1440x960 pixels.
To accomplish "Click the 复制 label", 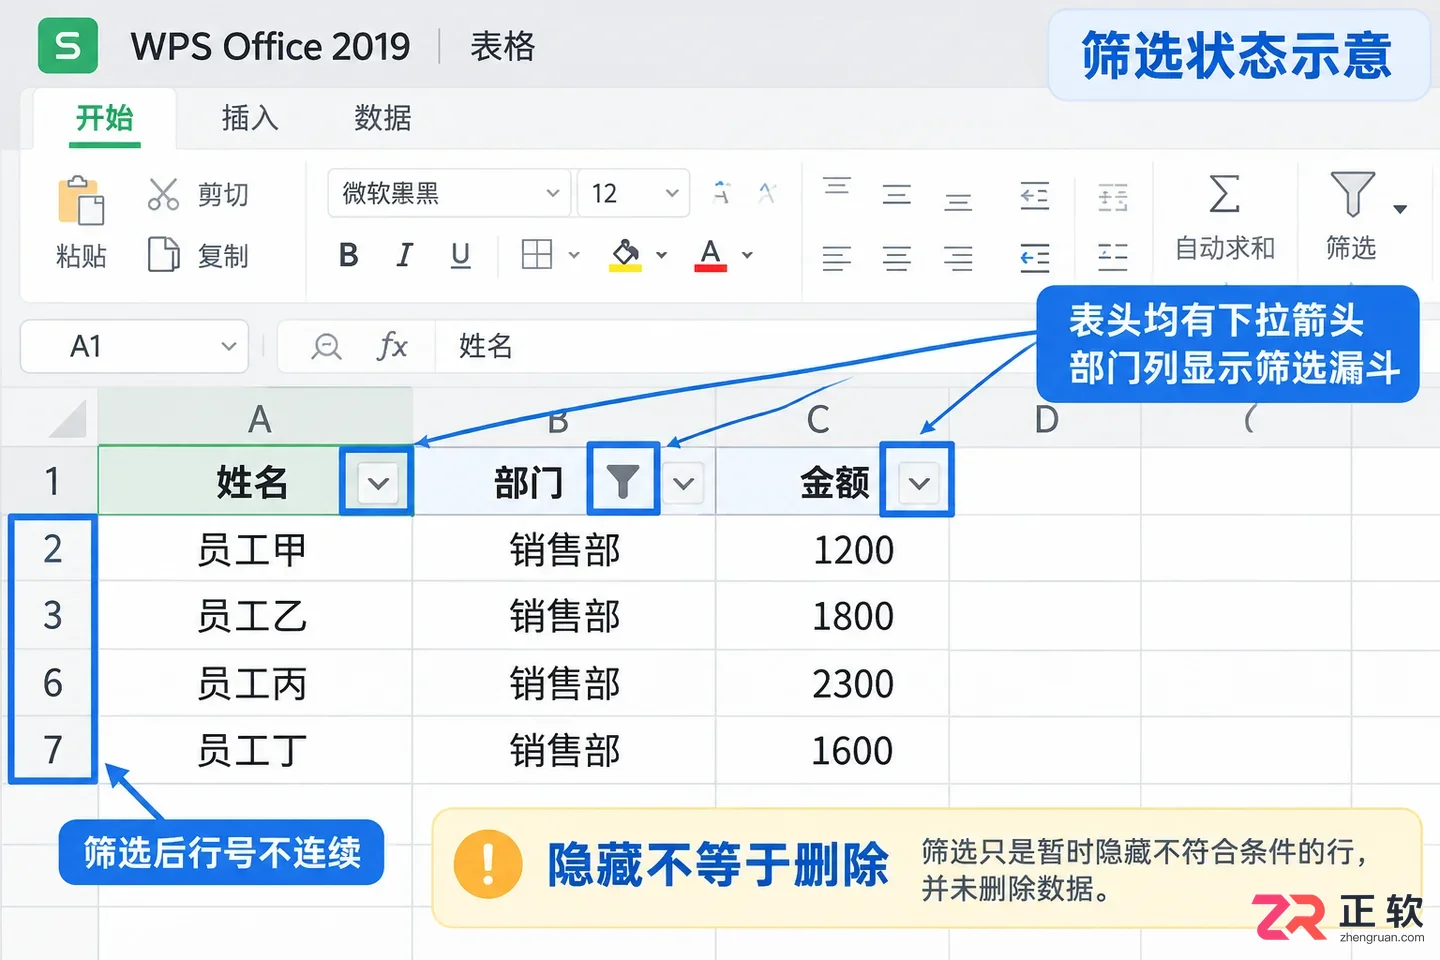I will pos(222,256).
